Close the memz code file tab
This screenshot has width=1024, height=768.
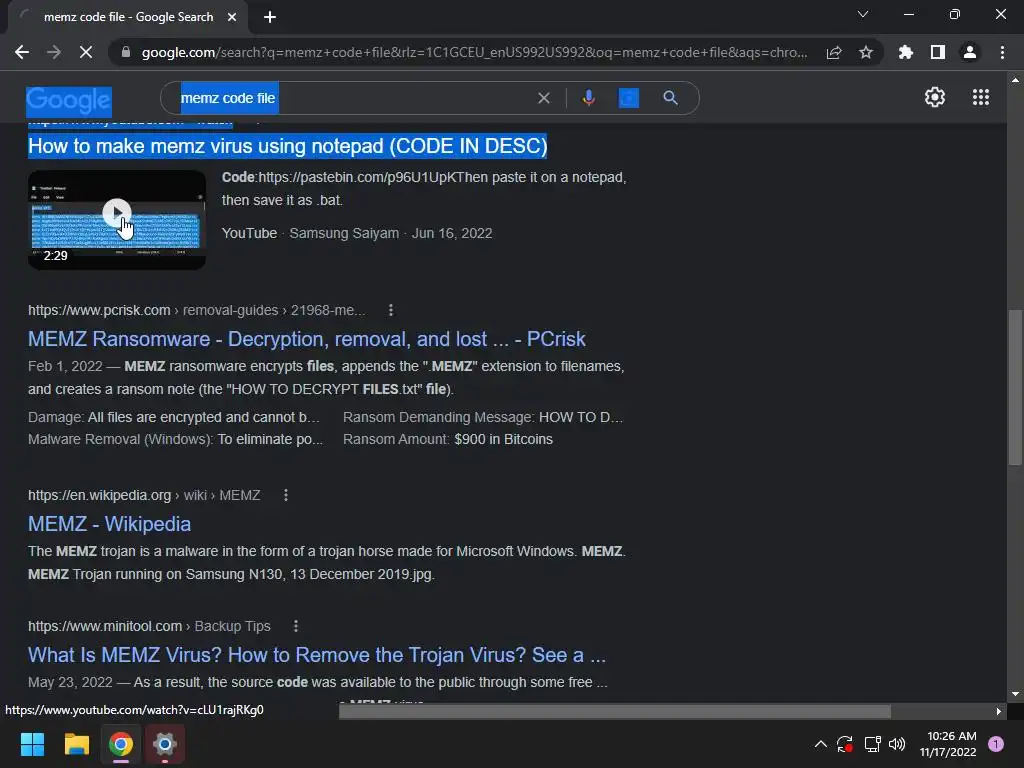coord(232,17)
